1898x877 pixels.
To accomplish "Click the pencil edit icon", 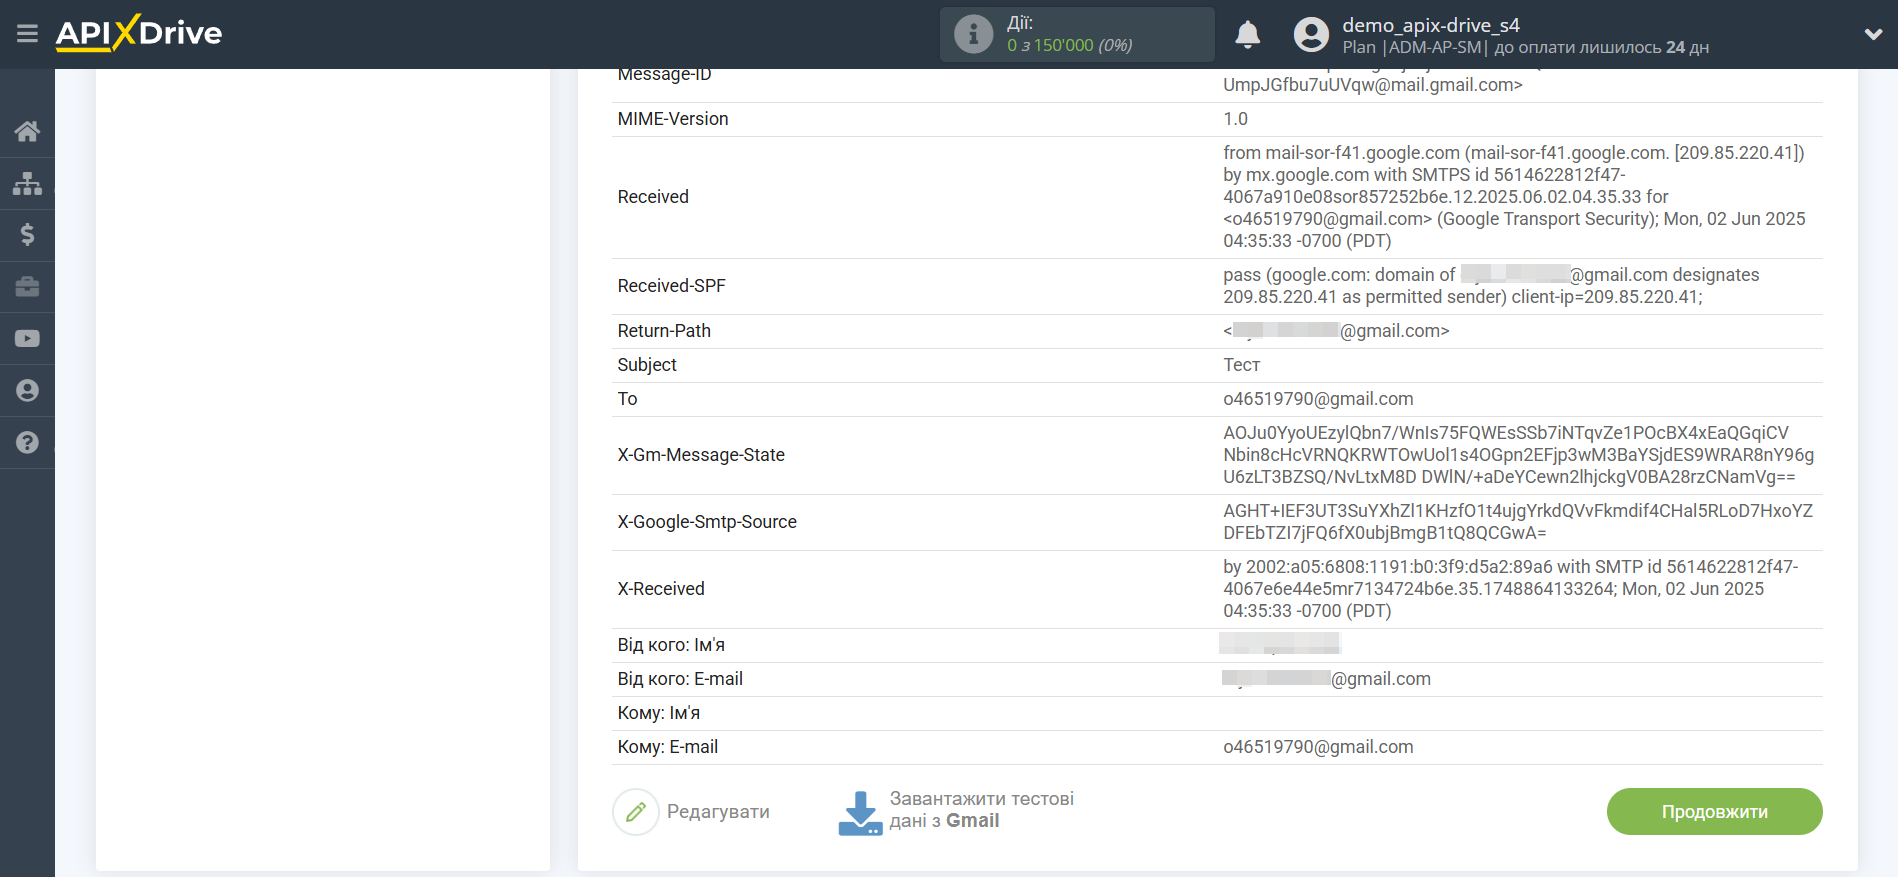I will click(636, 812).
